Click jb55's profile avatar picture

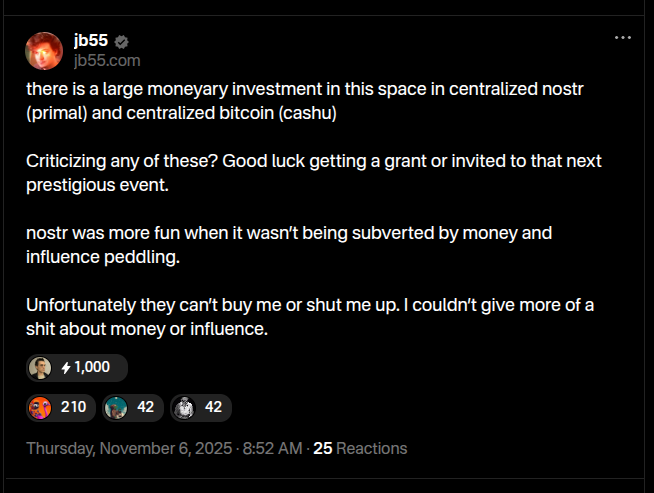pos(45,52)
